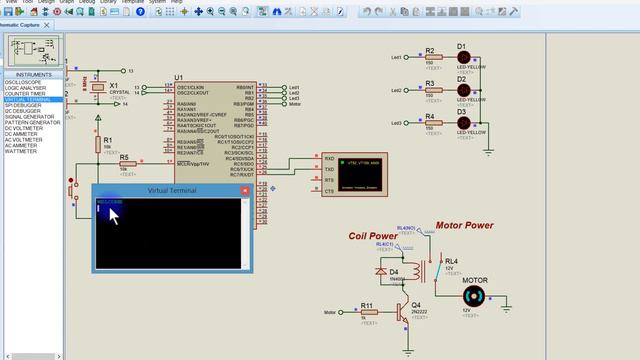Screen dimensions: 640x360
Task: Click inside the Virtual Terminal black console
Action: pyautogui.click(x=168, y=234)
